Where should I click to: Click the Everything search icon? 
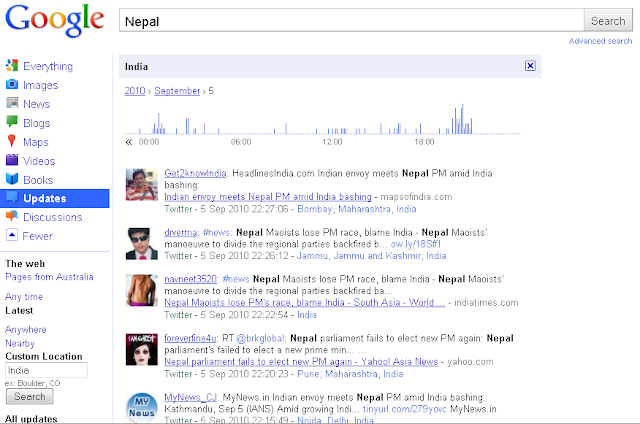coord(12,65)
